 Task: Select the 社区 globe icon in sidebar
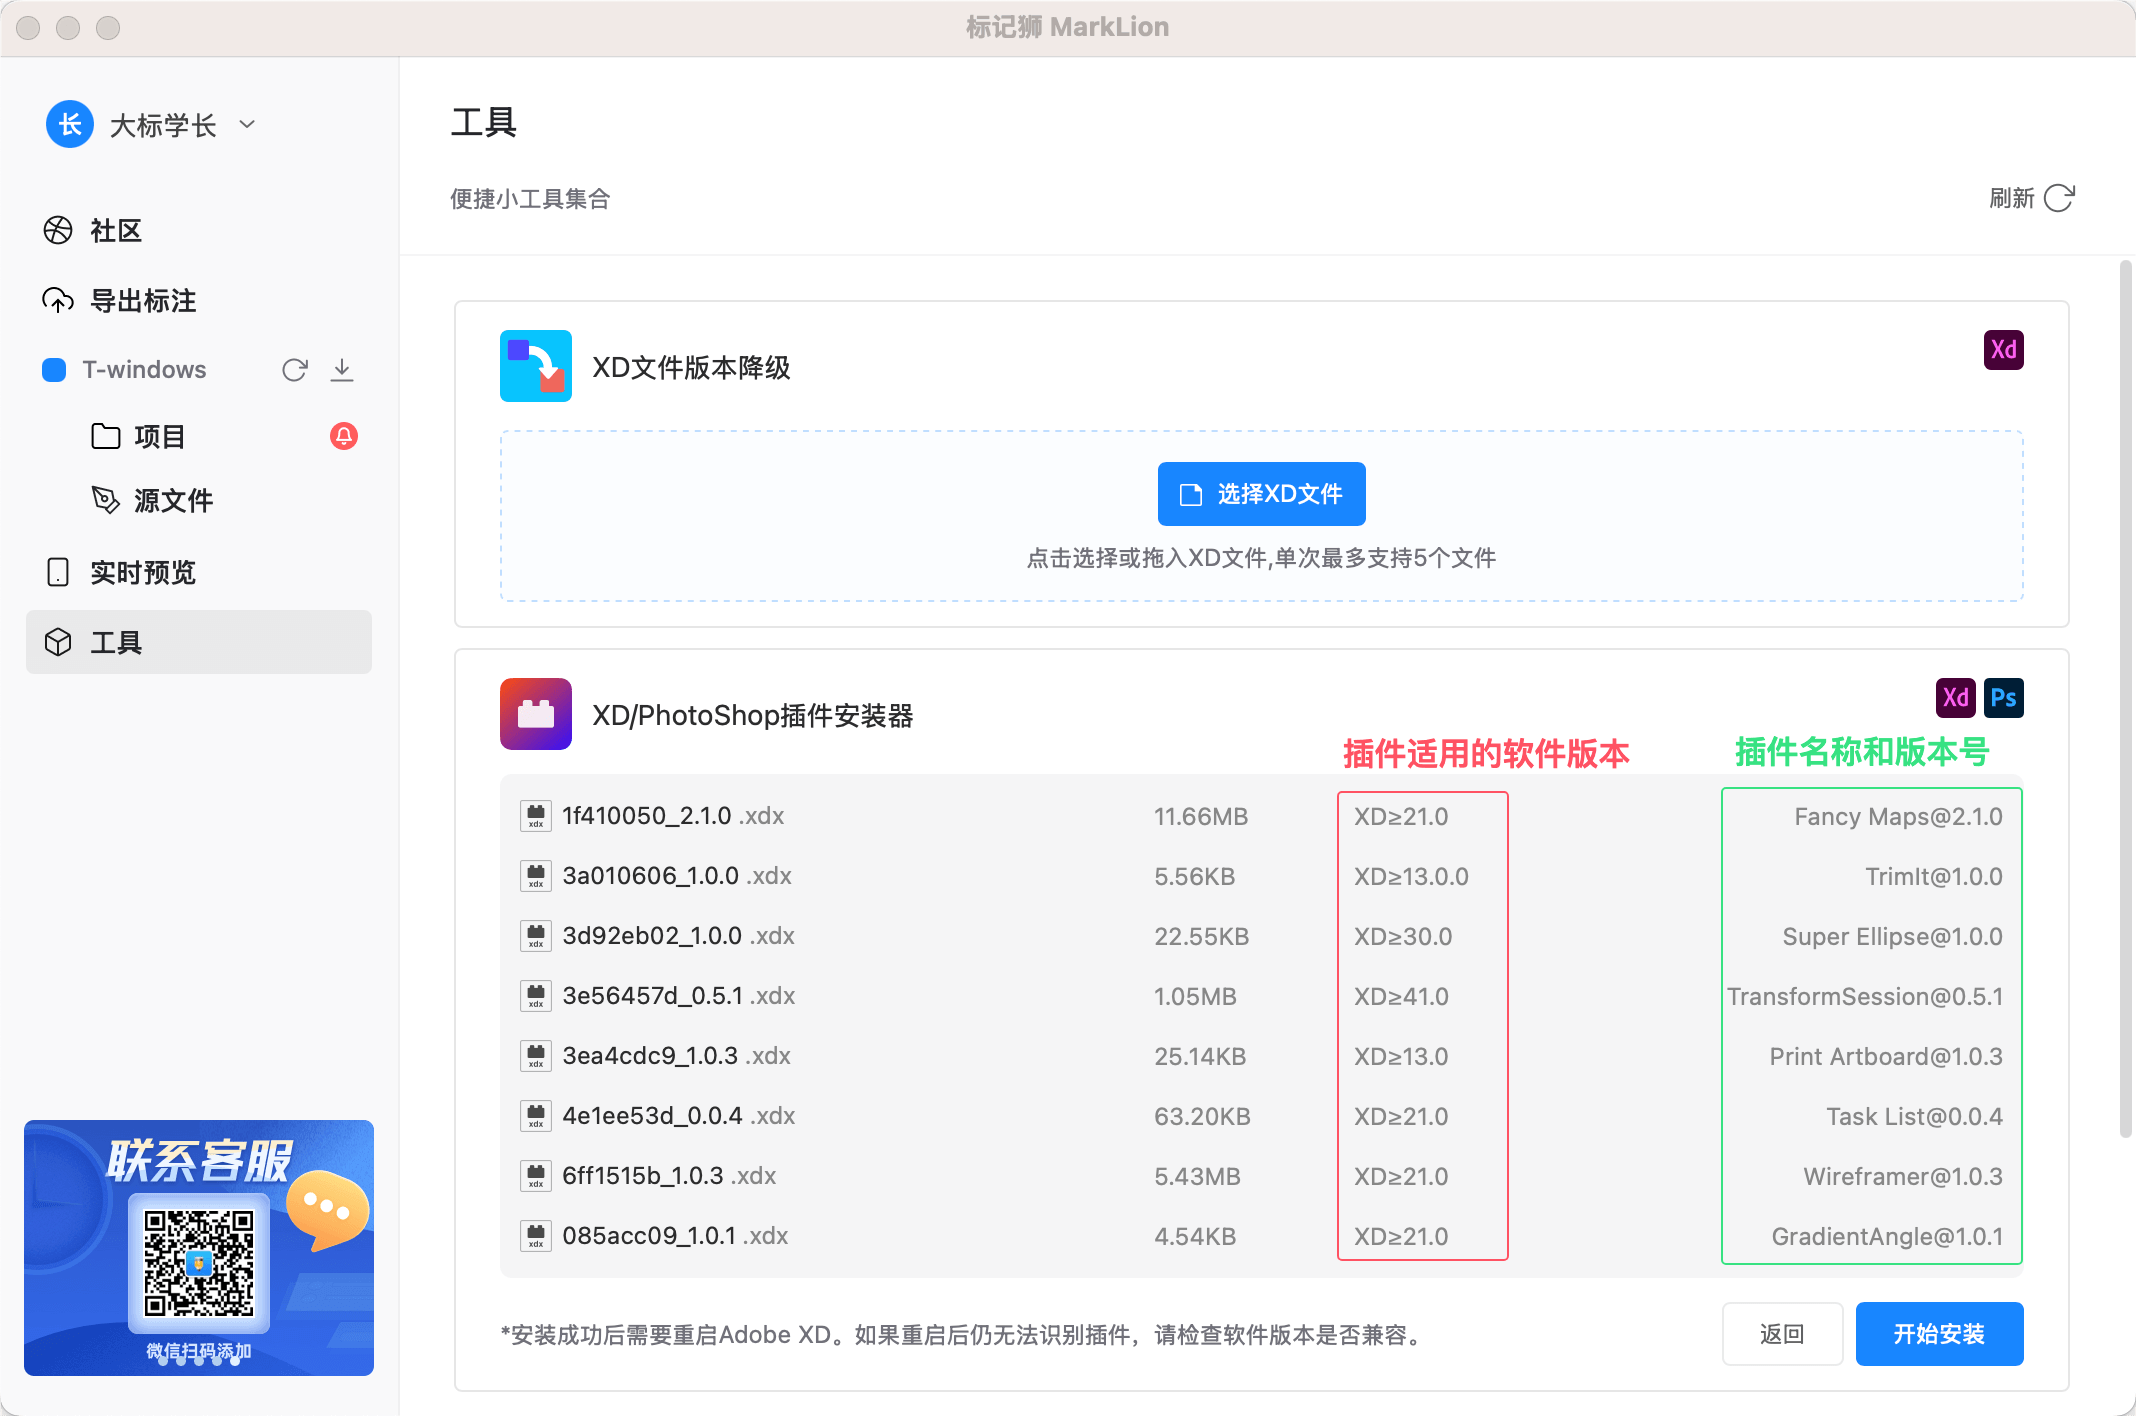58,230
